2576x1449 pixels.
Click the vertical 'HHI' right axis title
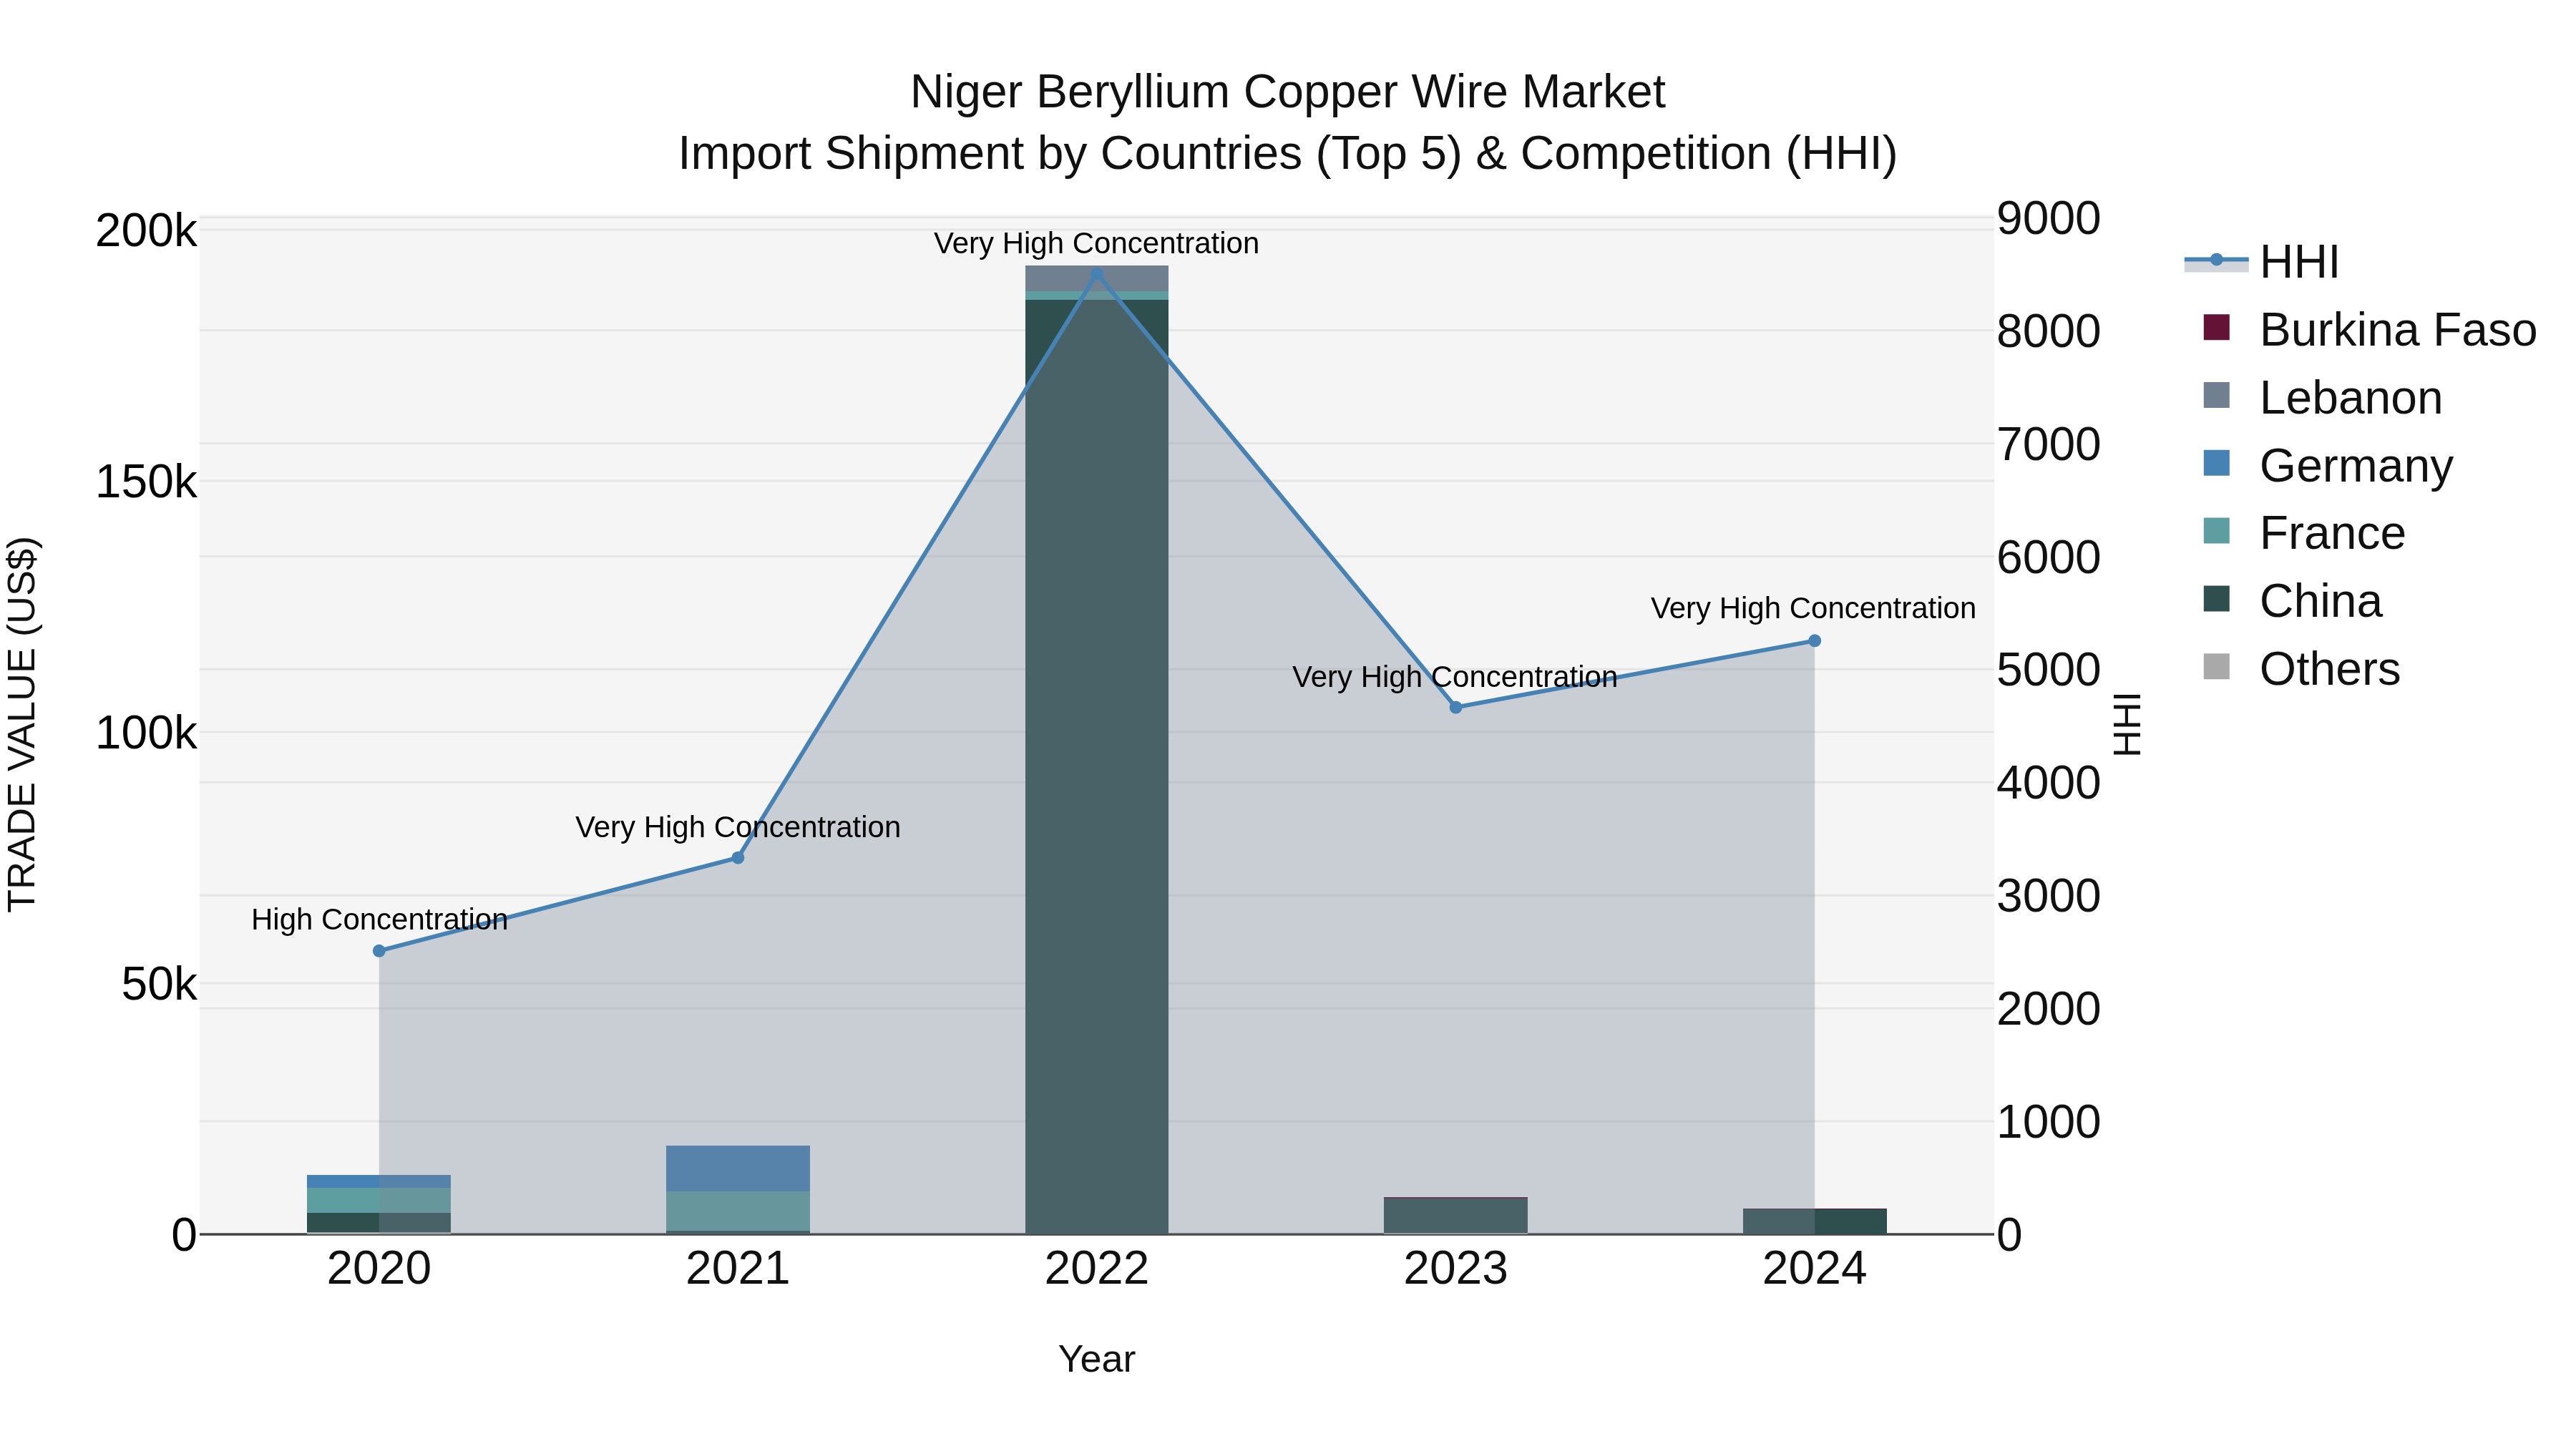[x=2127, y=724]
